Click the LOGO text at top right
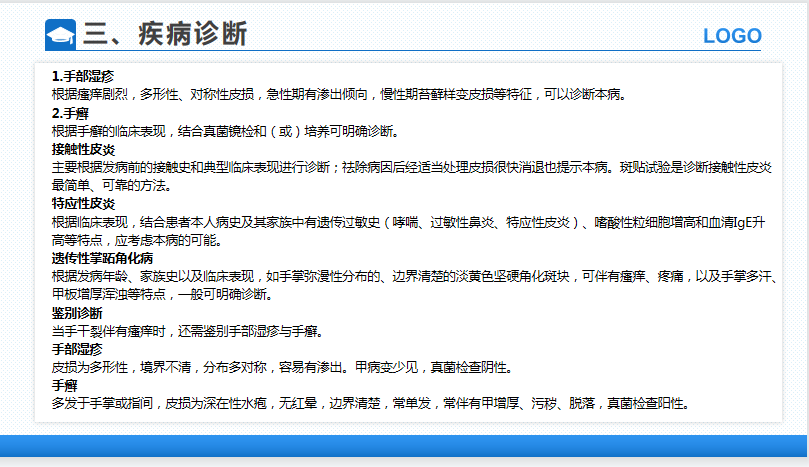809x467 pixels. click(732, 36)
